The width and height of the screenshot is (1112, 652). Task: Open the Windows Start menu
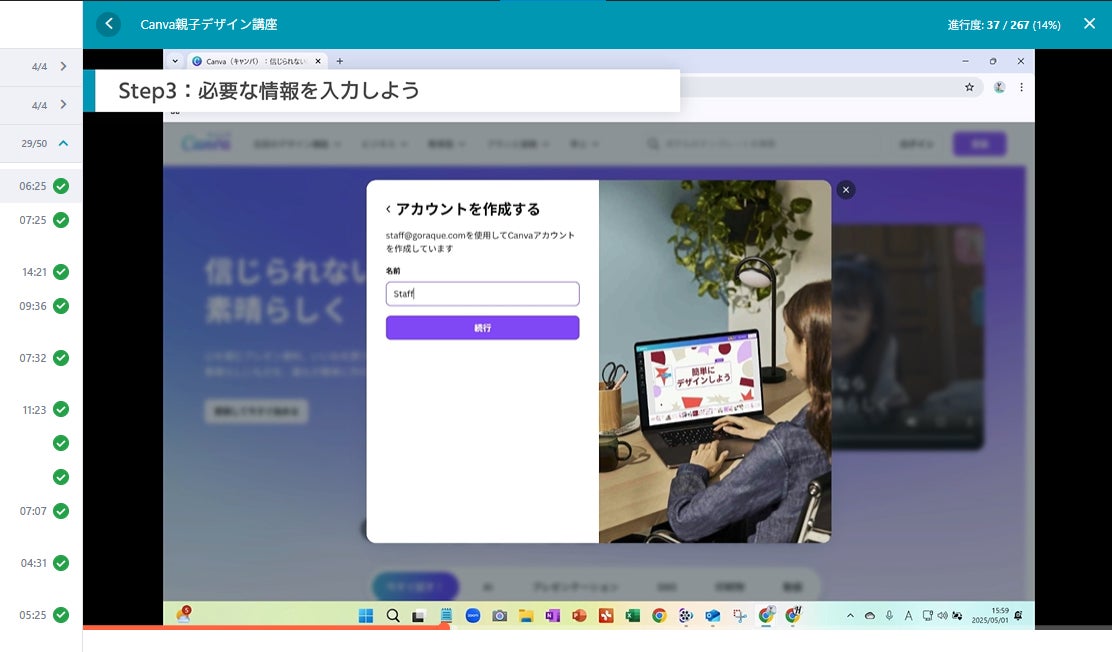pos(366,616)
